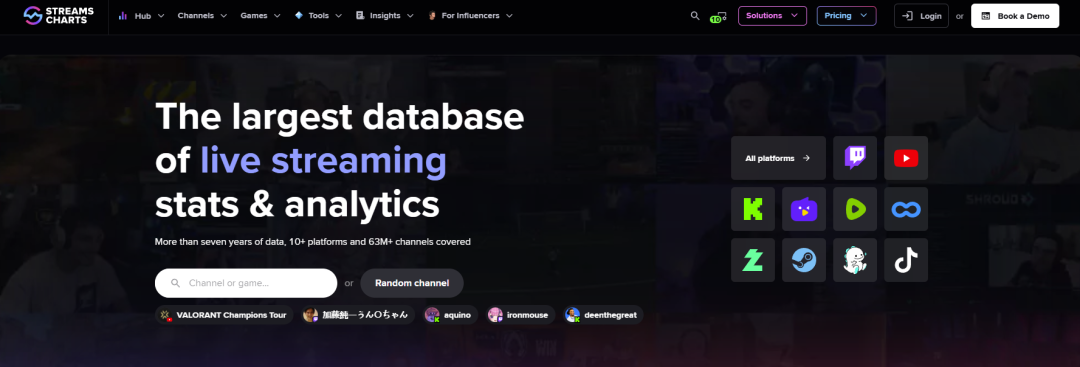Open the aquino channel chip
Image resolution: width=1080 pixels, height=367 pixels.
pos(450,315)
